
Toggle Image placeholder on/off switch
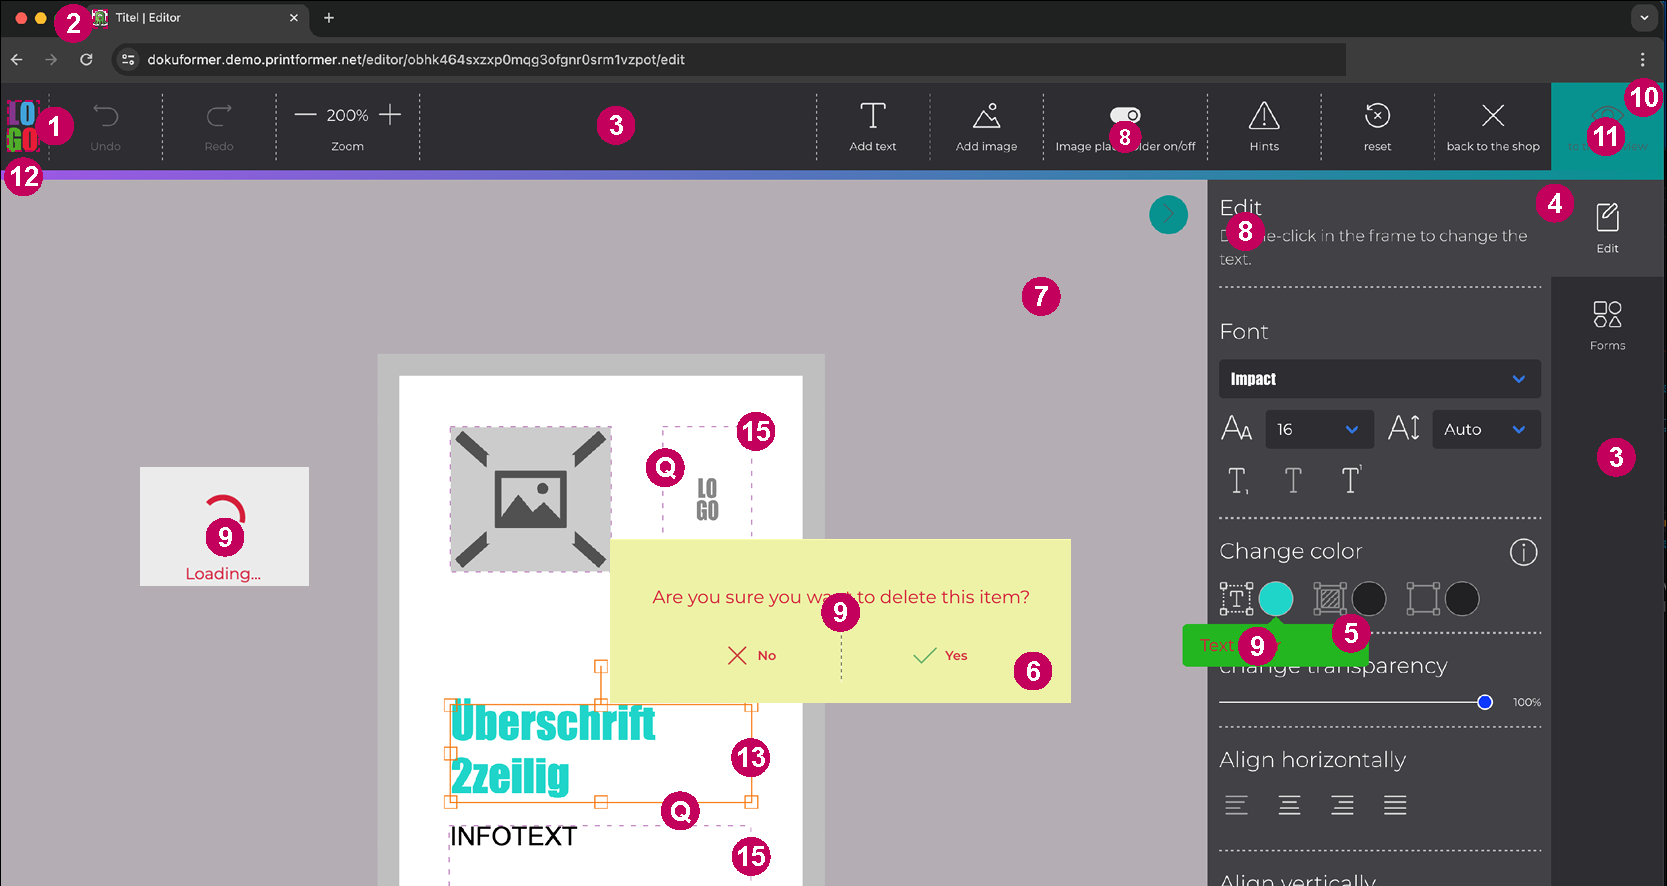[1125, 115]
